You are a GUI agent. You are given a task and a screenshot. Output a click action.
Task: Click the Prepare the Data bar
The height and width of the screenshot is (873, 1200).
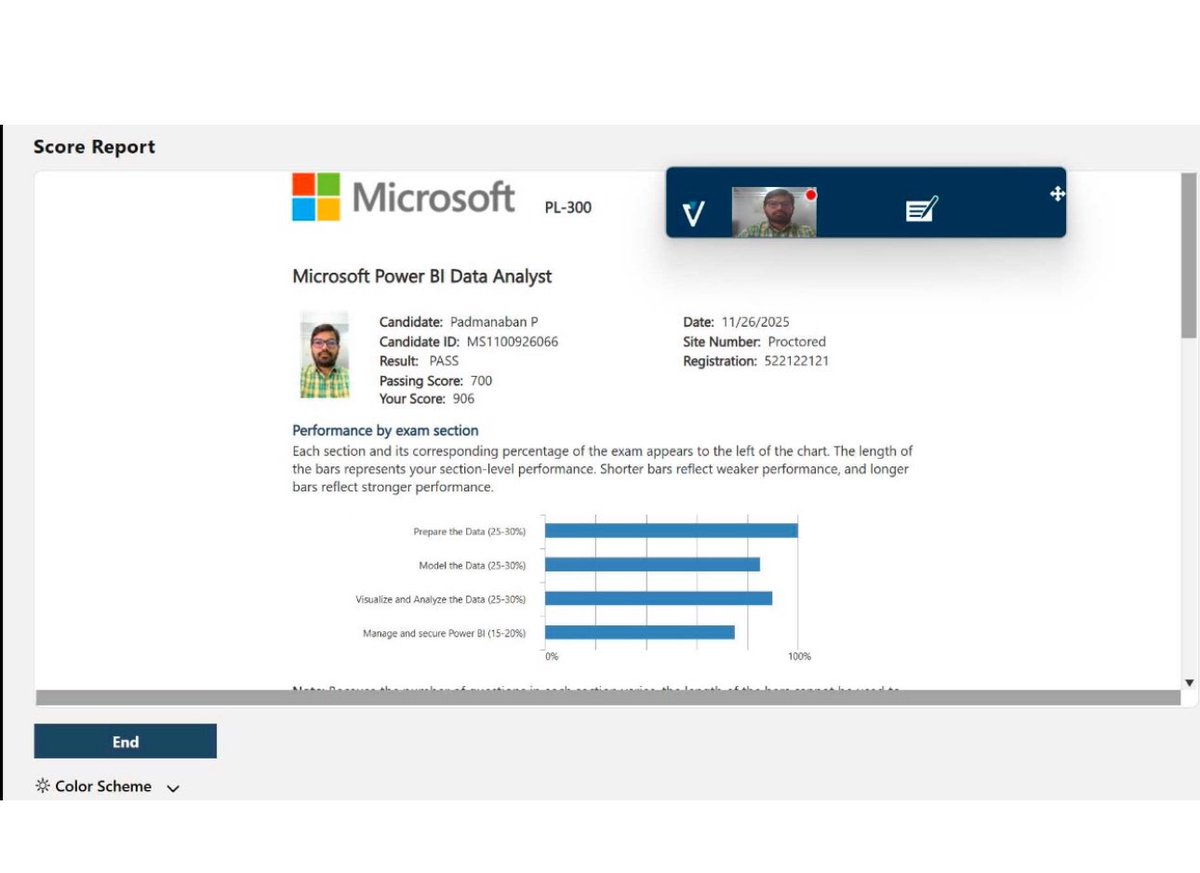tap(671, 530)
